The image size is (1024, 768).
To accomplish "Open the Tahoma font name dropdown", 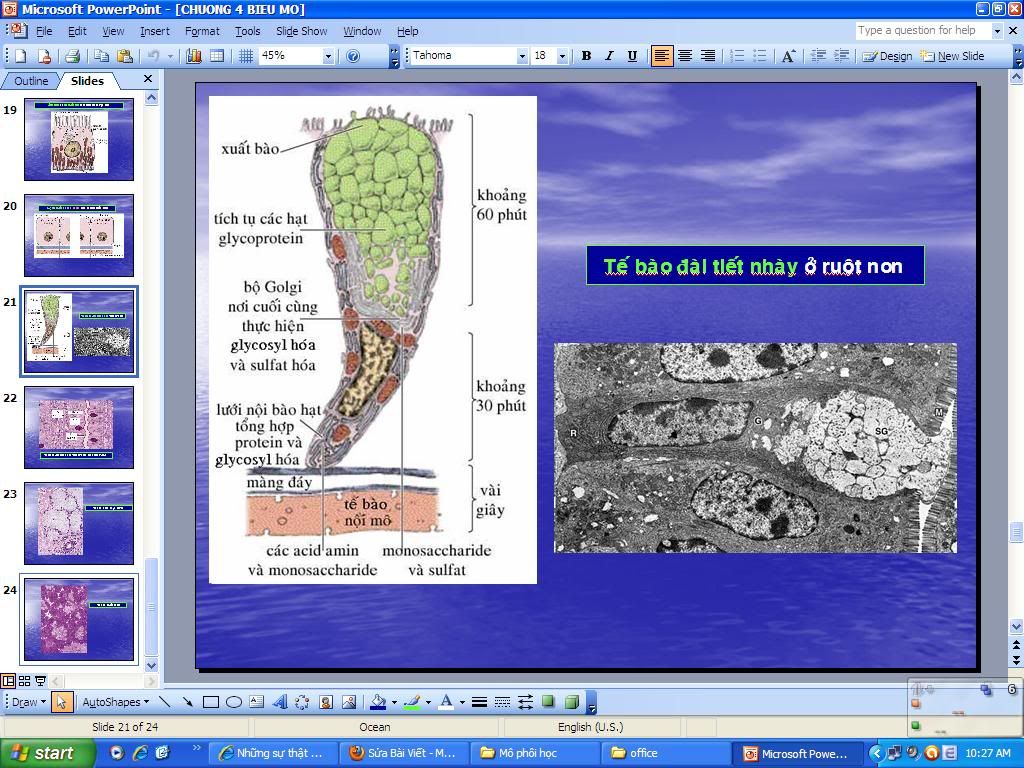I will tap(522, 56).
